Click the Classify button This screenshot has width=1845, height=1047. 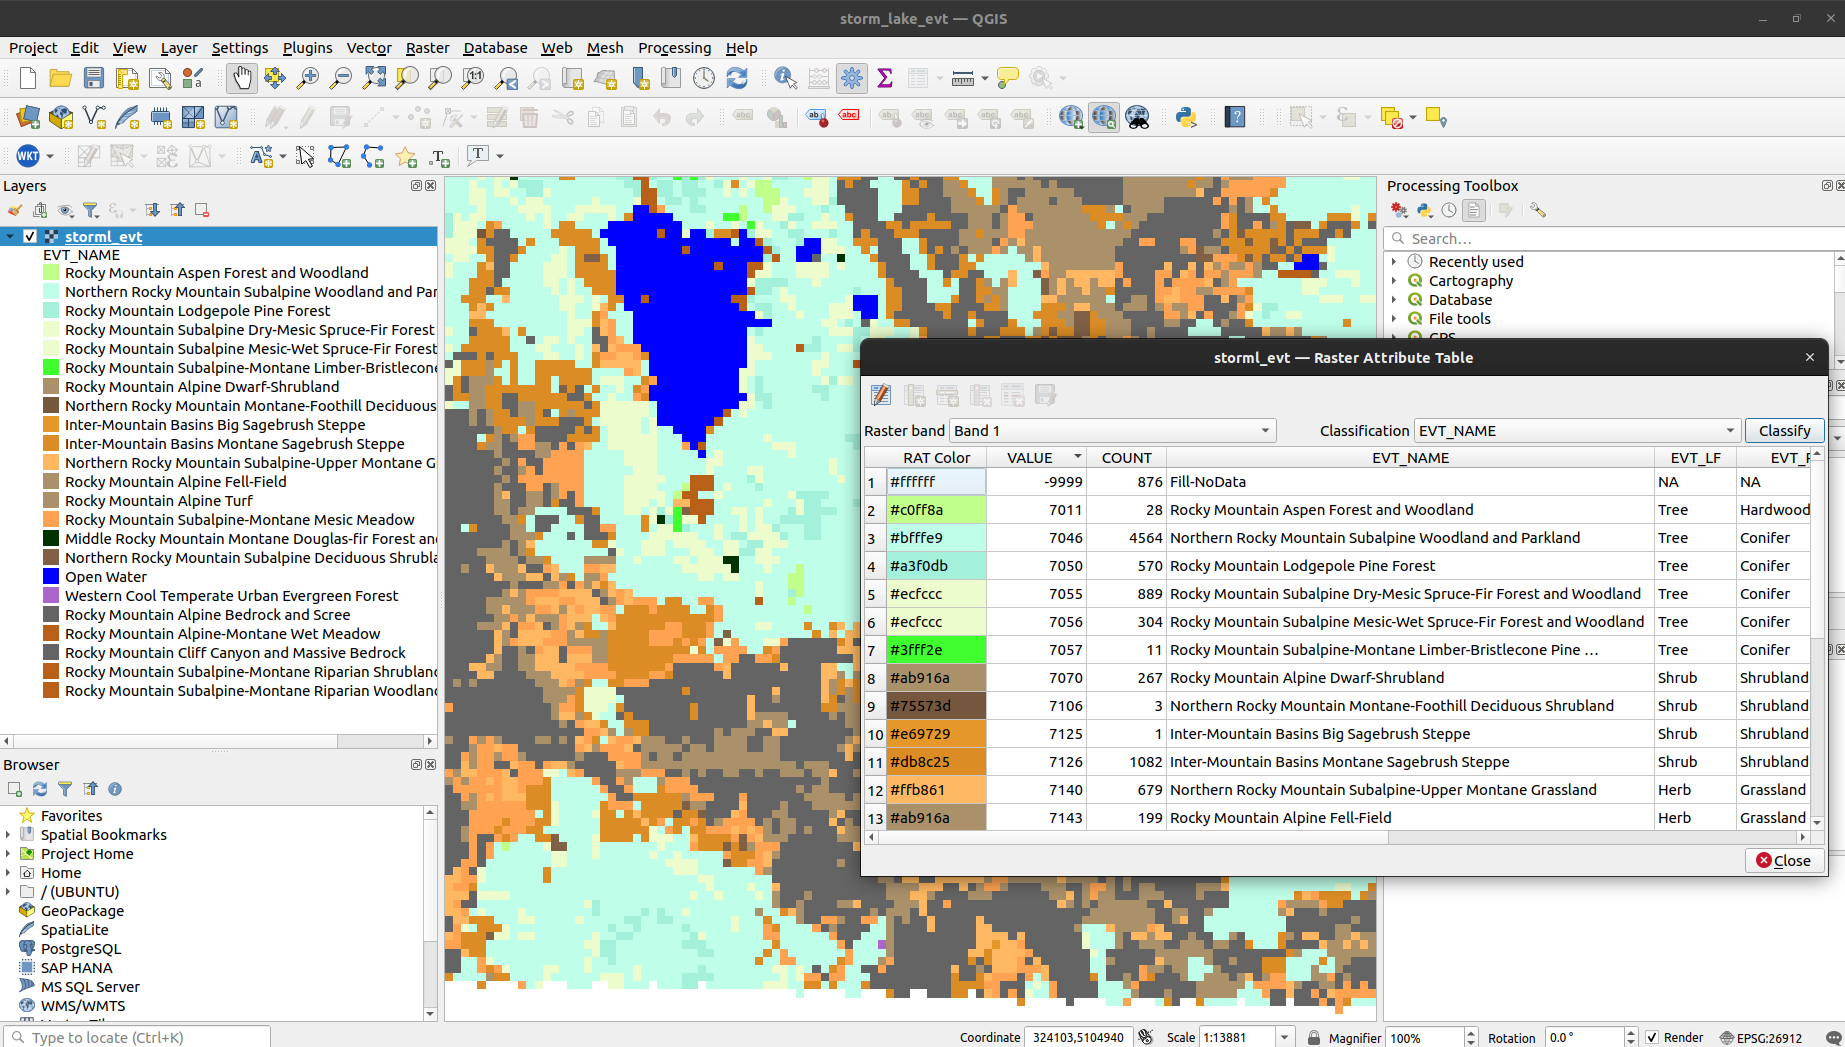click(1784, 430)
